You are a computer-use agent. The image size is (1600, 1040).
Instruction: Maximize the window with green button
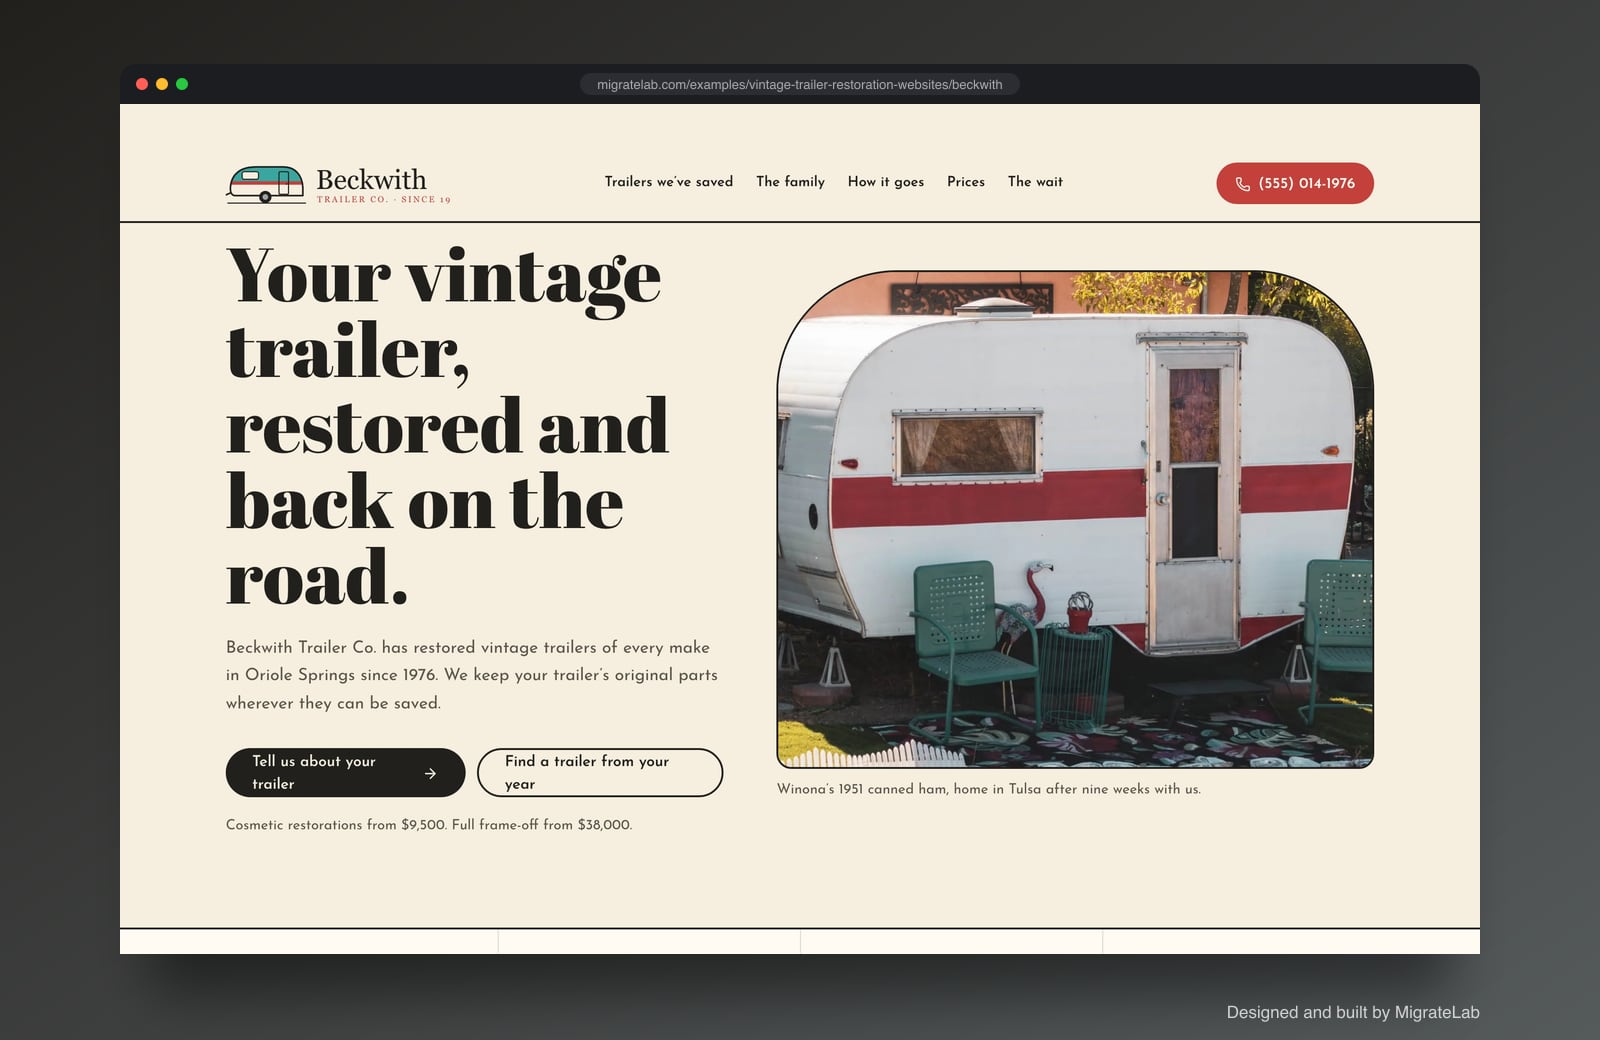tap(182, 84)
